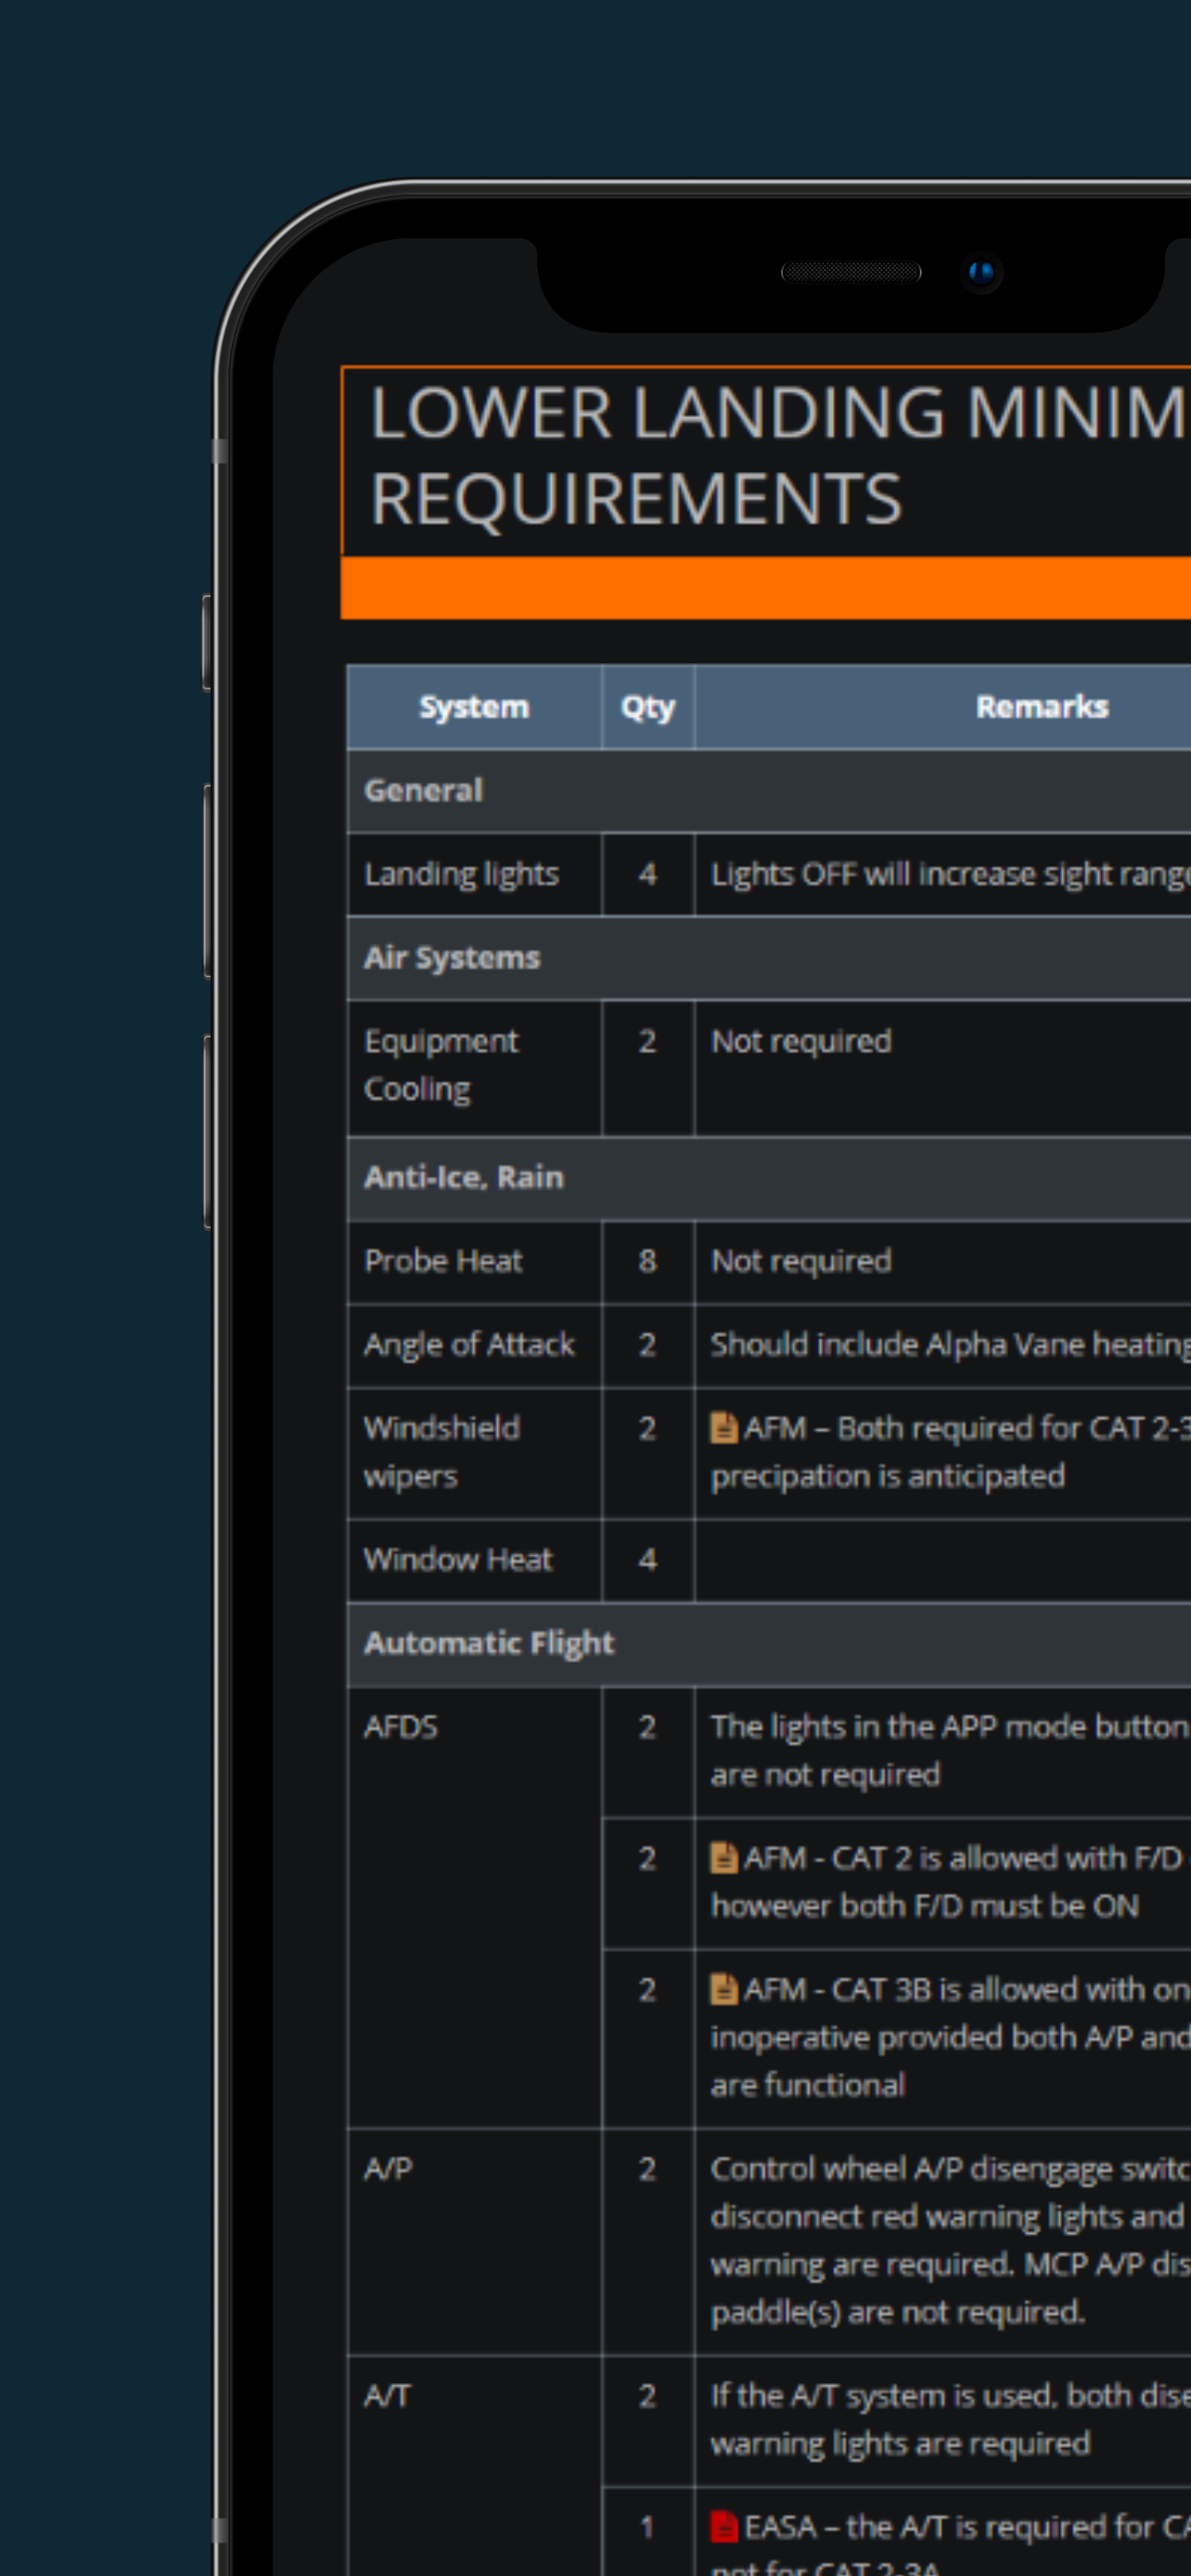This screenshot has width=1191, height=2576.
Task: Select the System column header
Action: click(474, 707)
